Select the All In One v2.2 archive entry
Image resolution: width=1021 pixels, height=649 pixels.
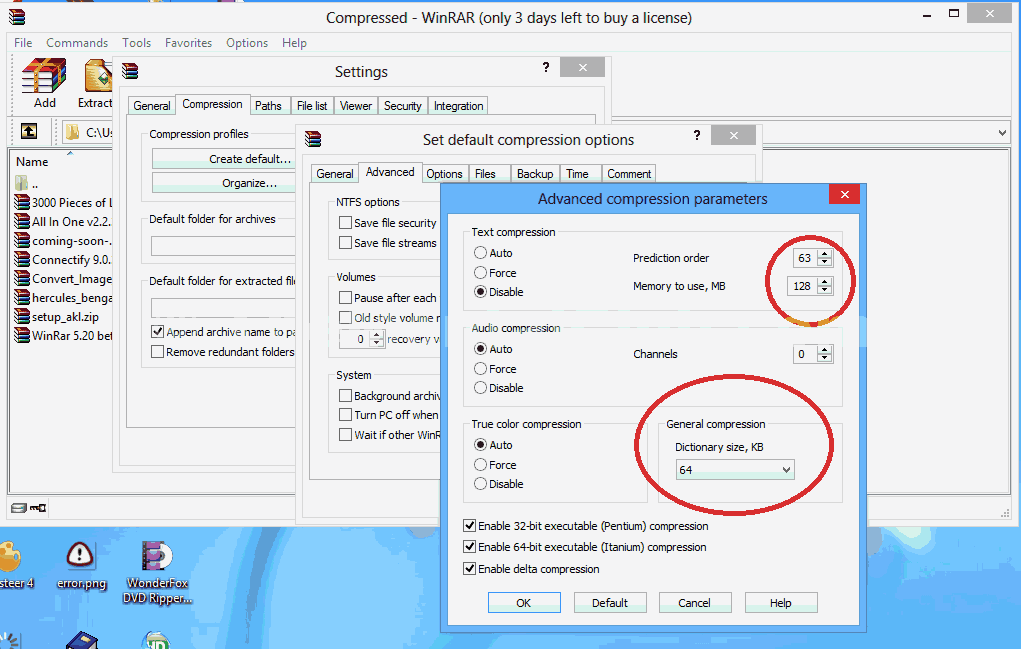point(63,221)
